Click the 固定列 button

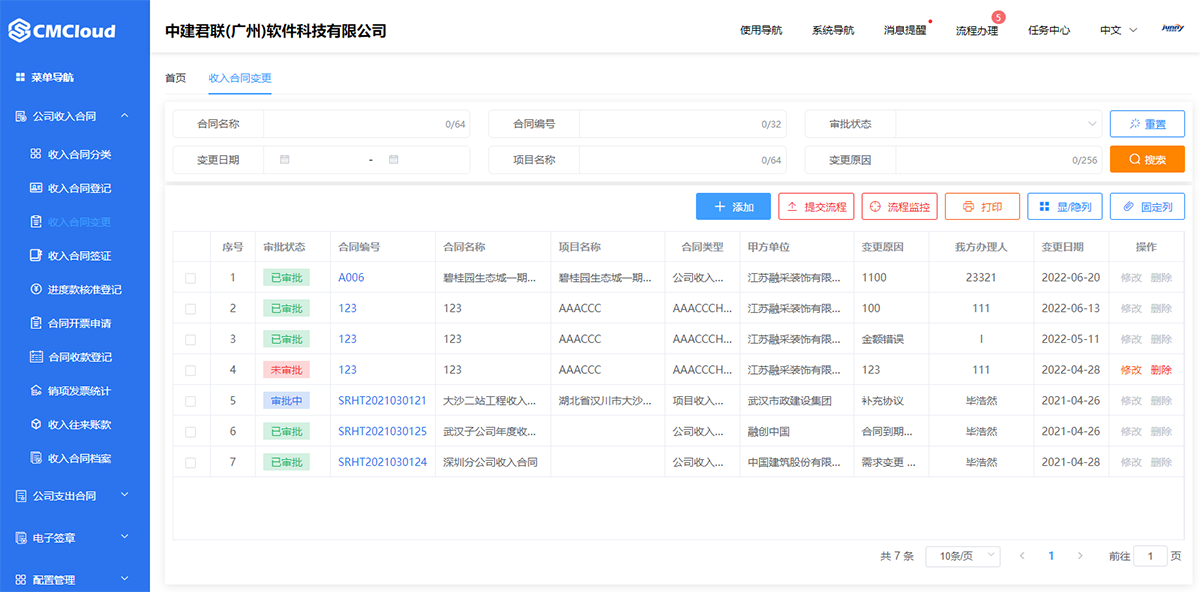tap(1147, 207)
